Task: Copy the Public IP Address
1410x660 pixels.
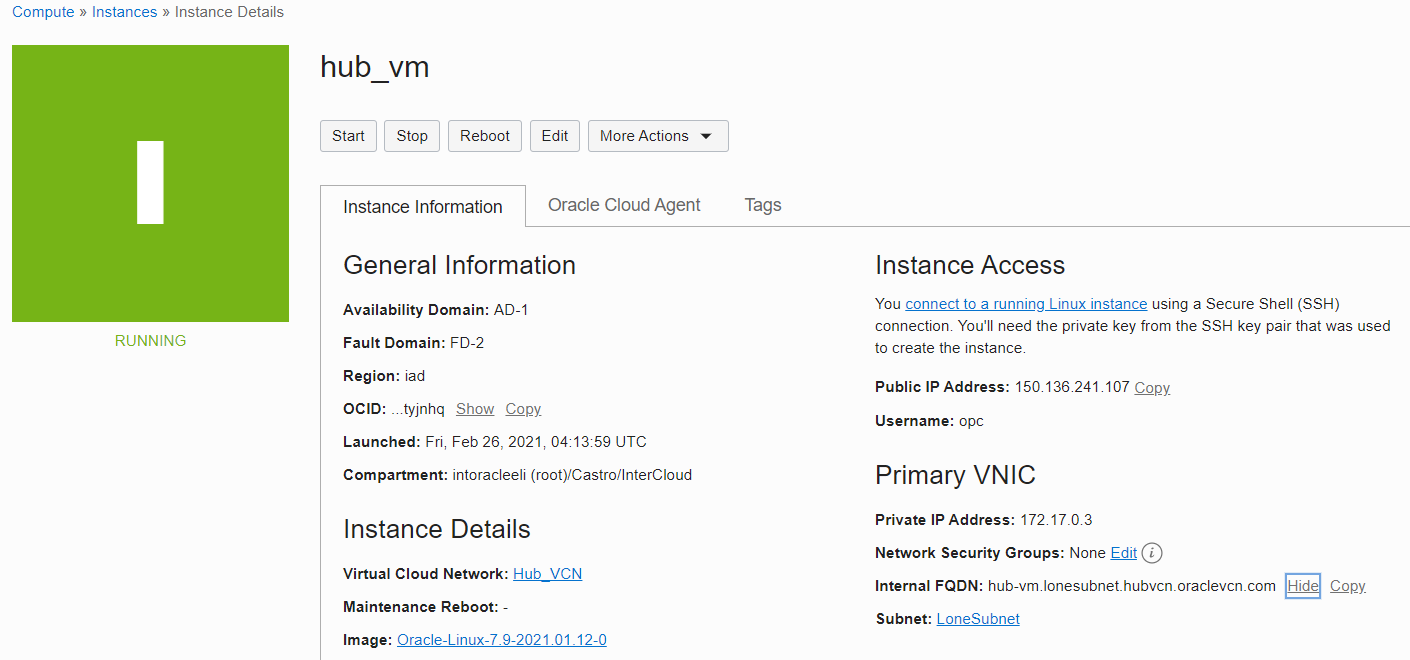Action: coord(1152,388)
